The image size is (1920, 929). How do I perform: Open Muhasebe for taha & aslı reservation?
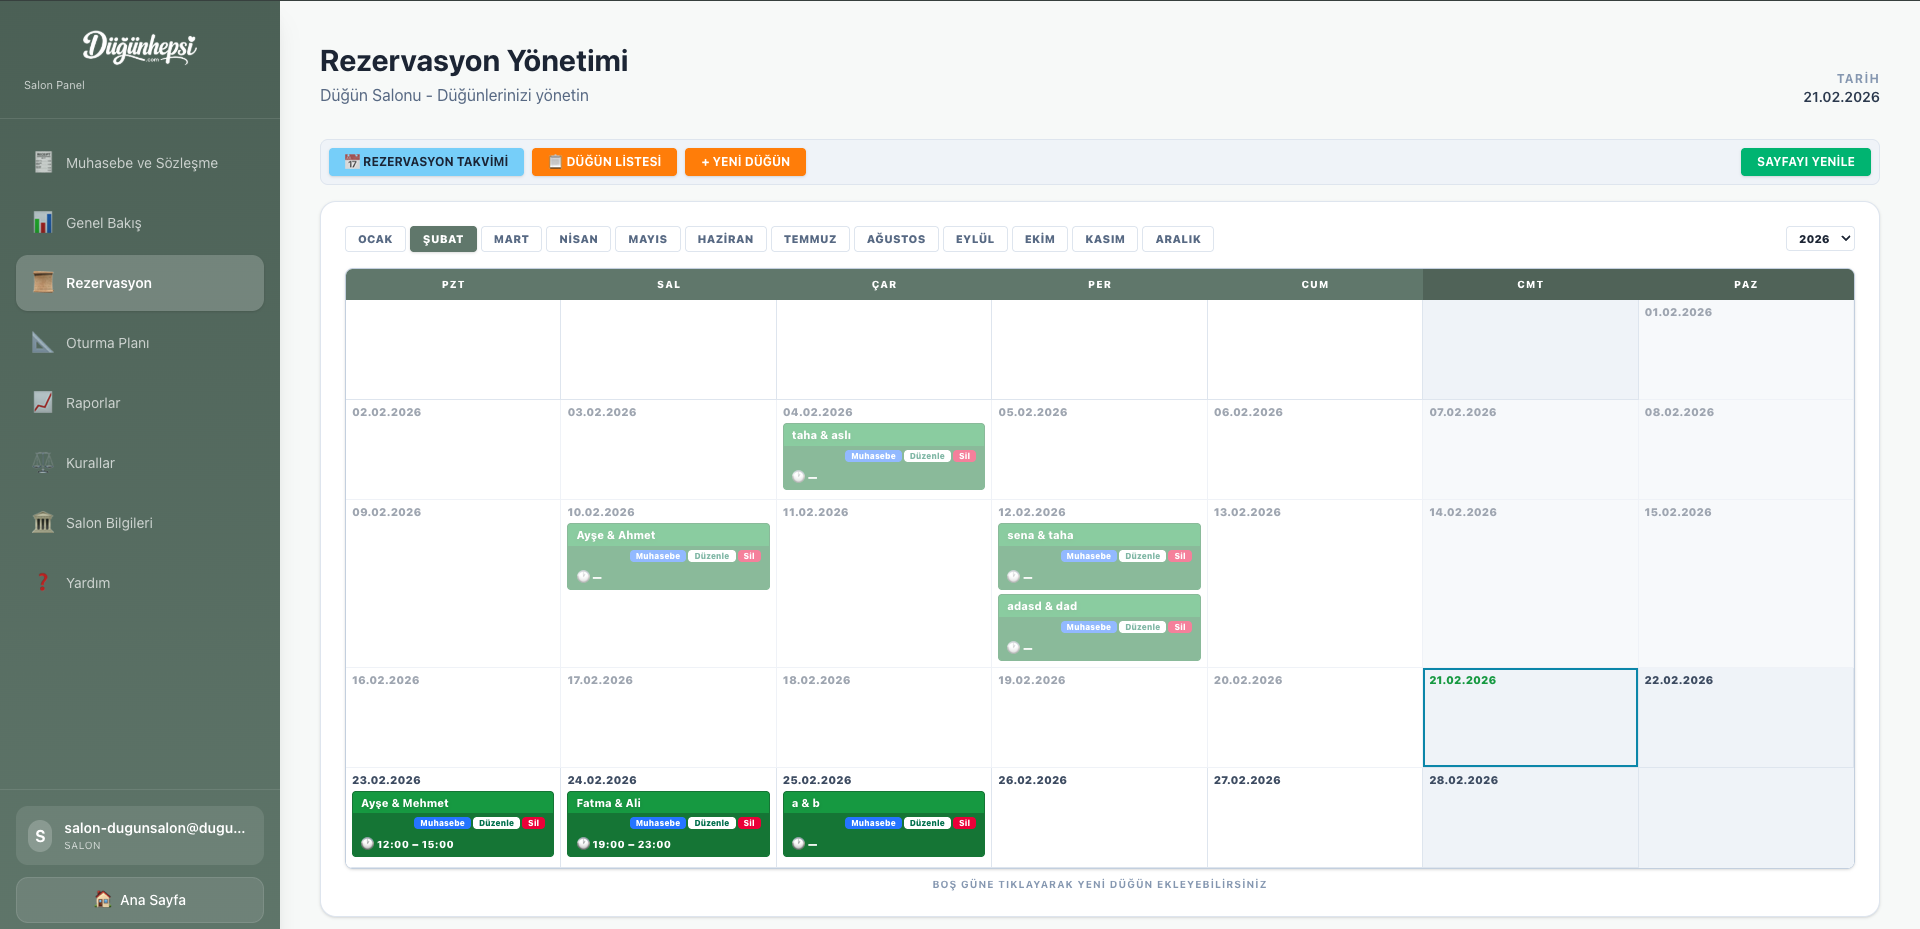click(x=873, y=456)
